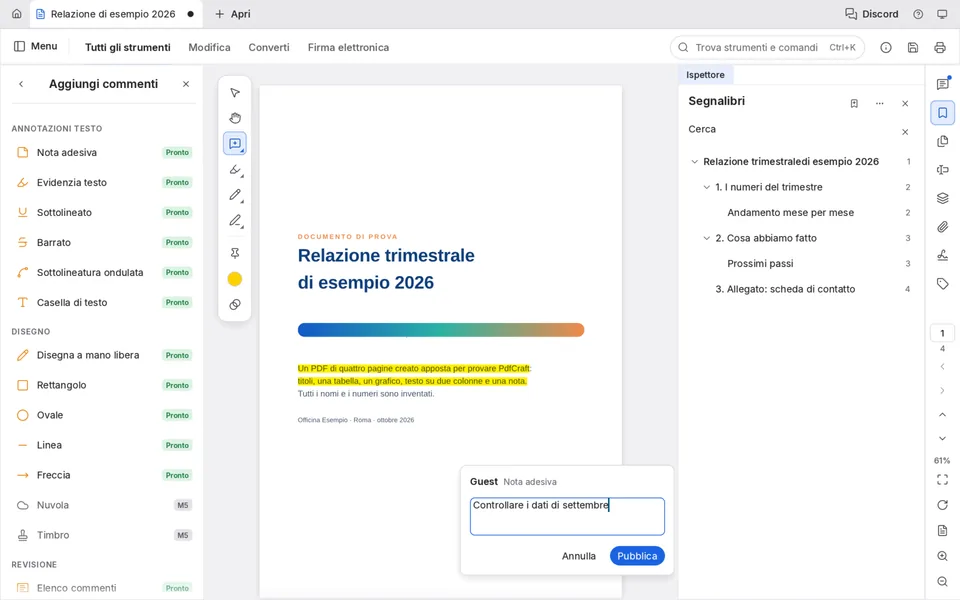960x600 pixels.
Task: Click the link tool icon
Action: (235, 304)
